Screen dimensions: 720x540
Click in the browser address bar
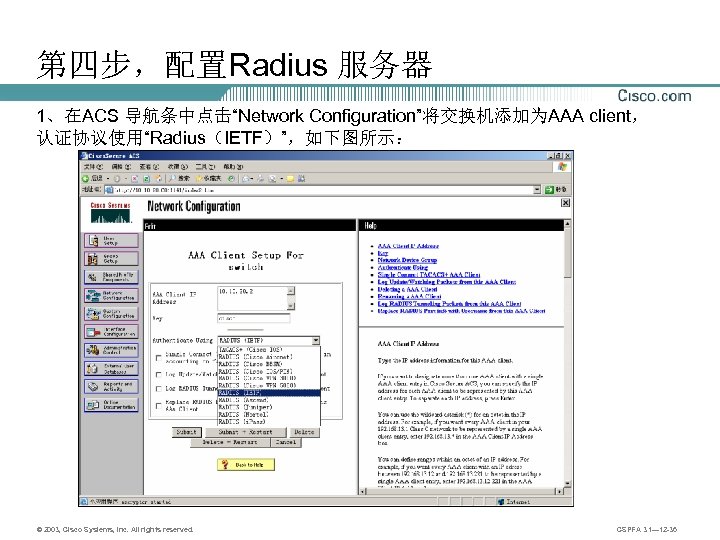[x=320, y=190]
